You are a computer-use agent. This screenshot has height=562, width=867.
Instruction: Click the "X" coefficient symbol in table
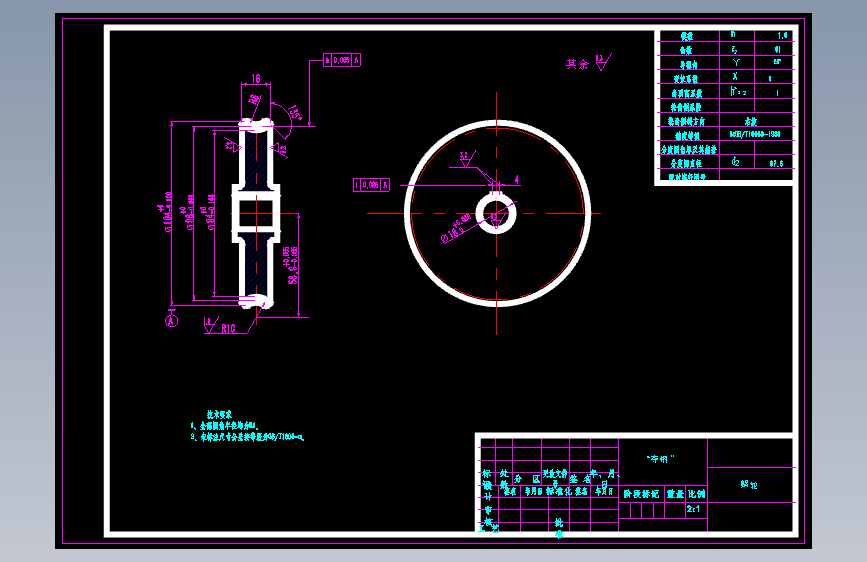(735, 76)
